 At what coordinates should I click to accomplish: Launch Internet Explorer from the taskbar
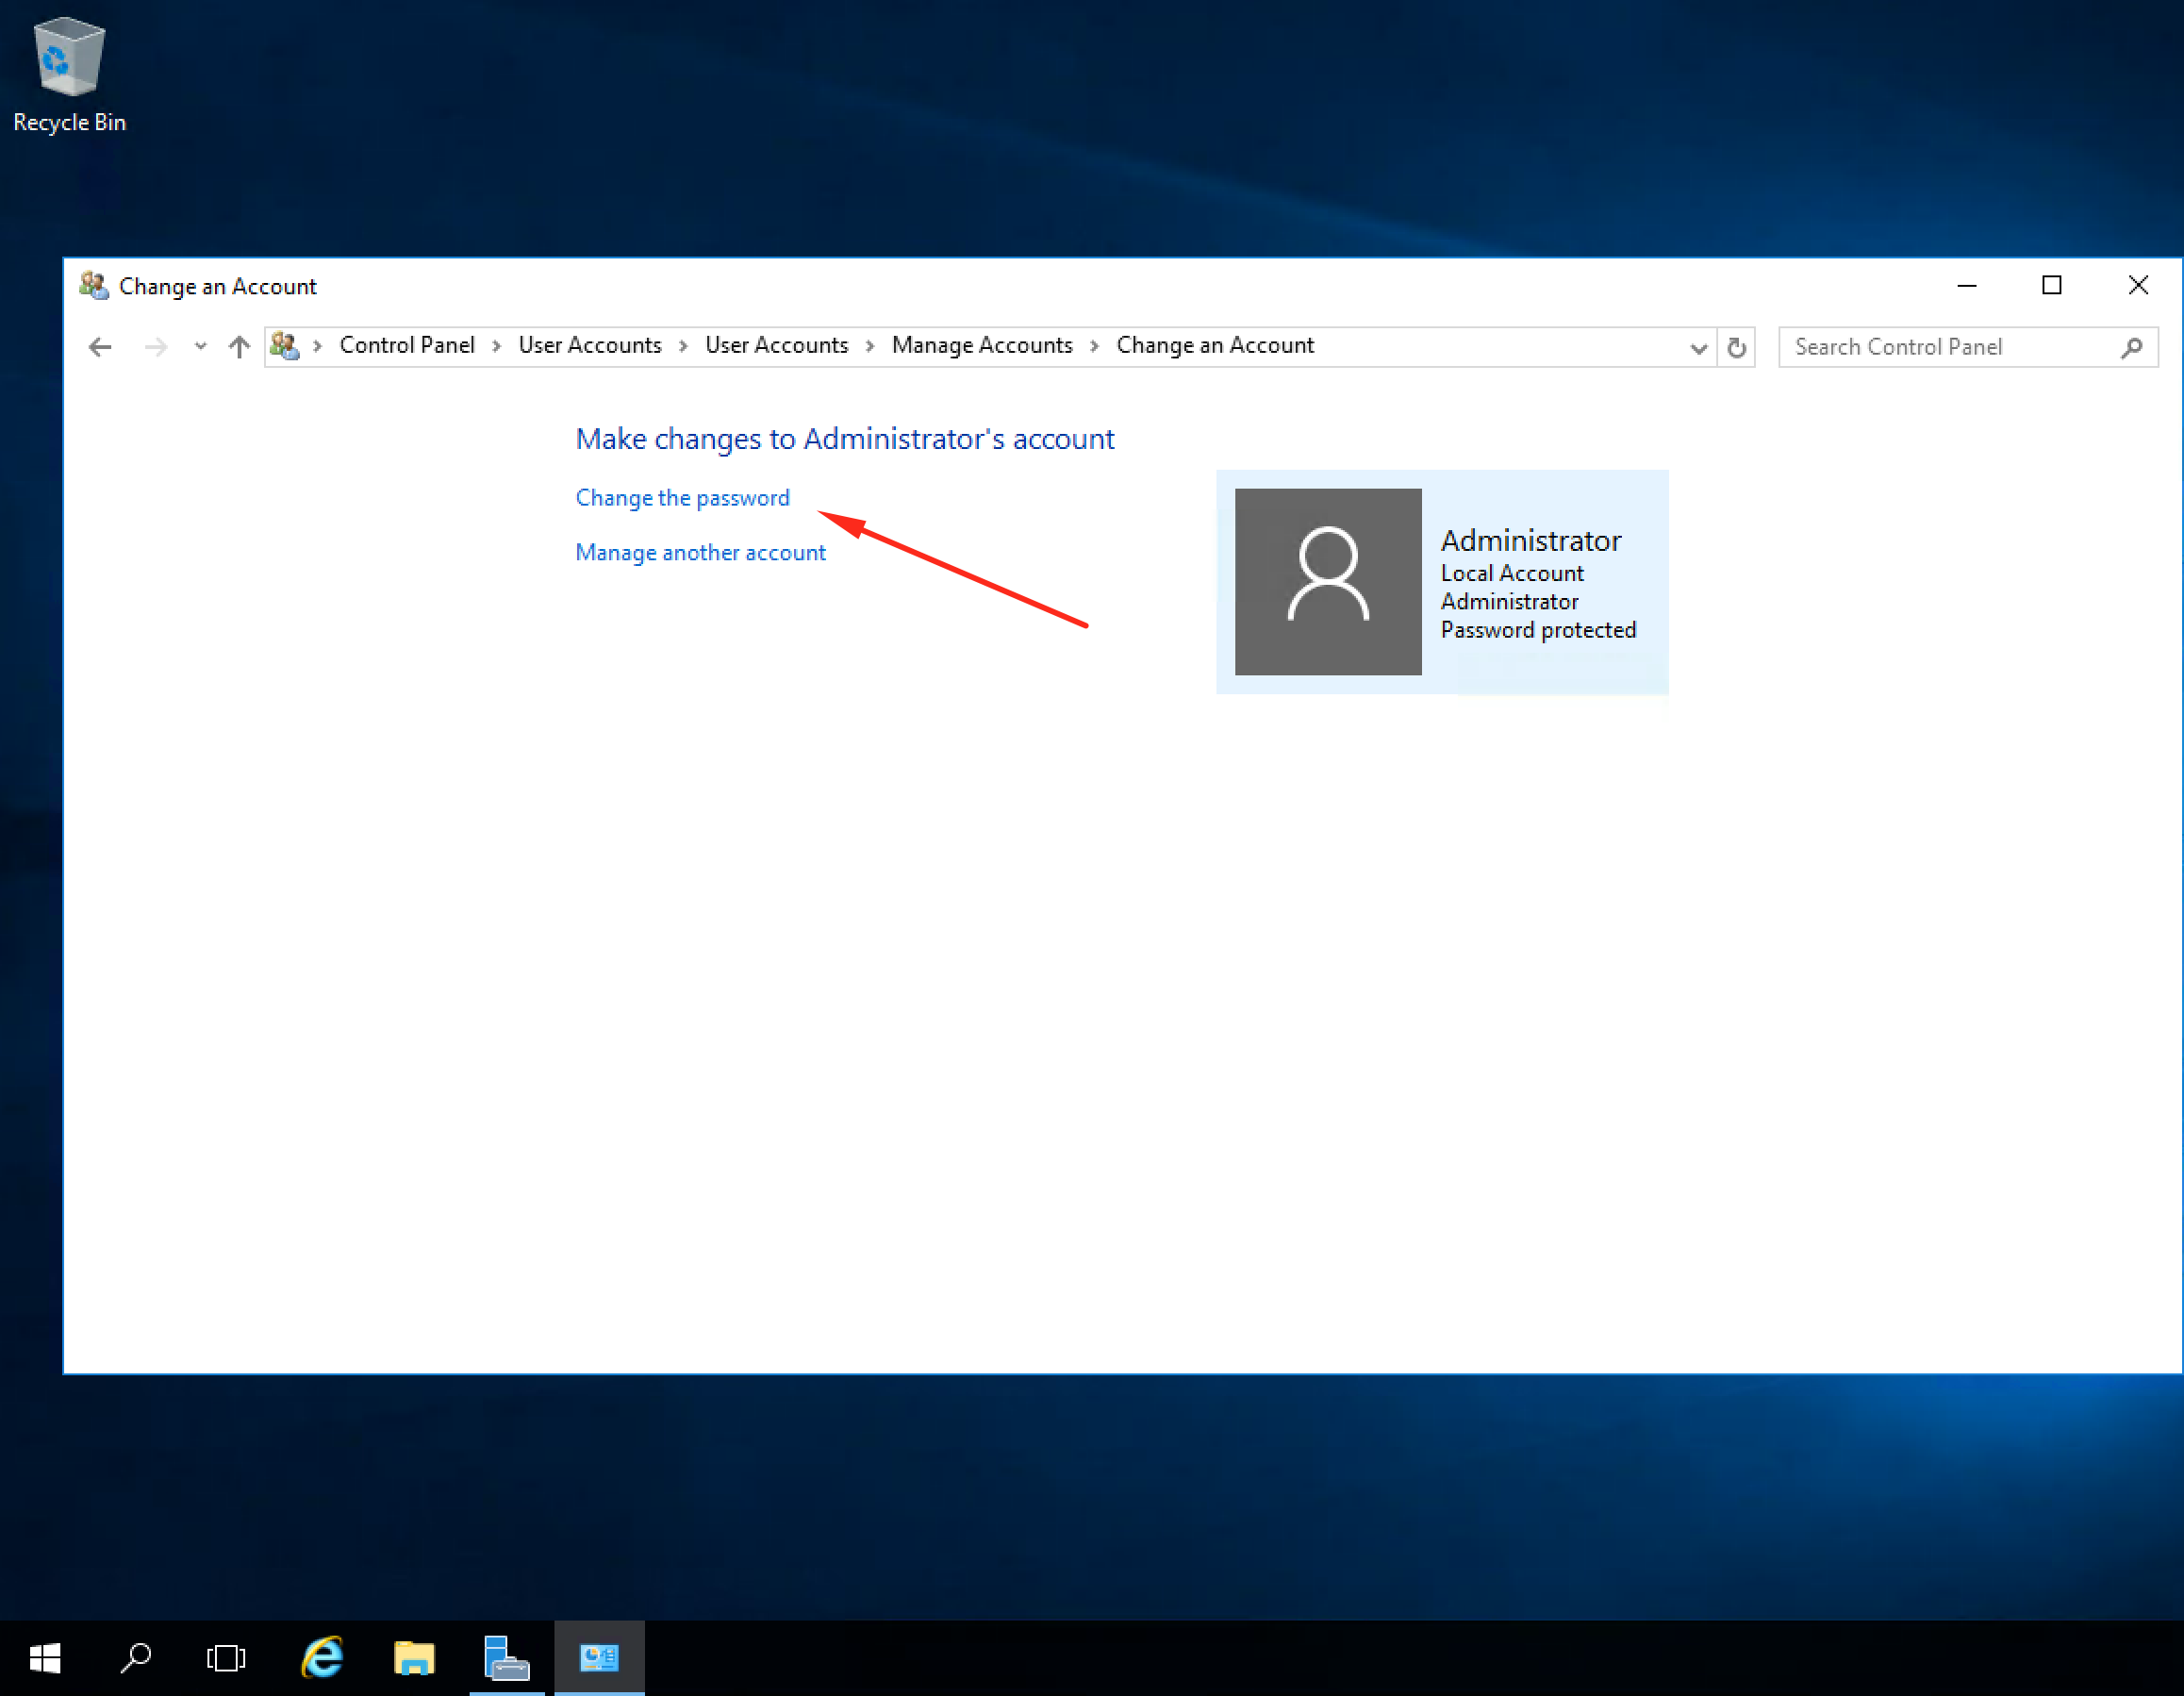coord(322,1657)
